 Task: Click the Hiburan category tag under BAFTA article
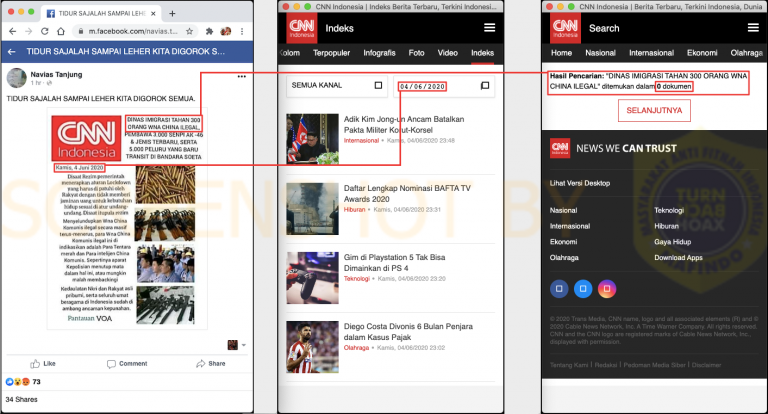coord(355,210)
